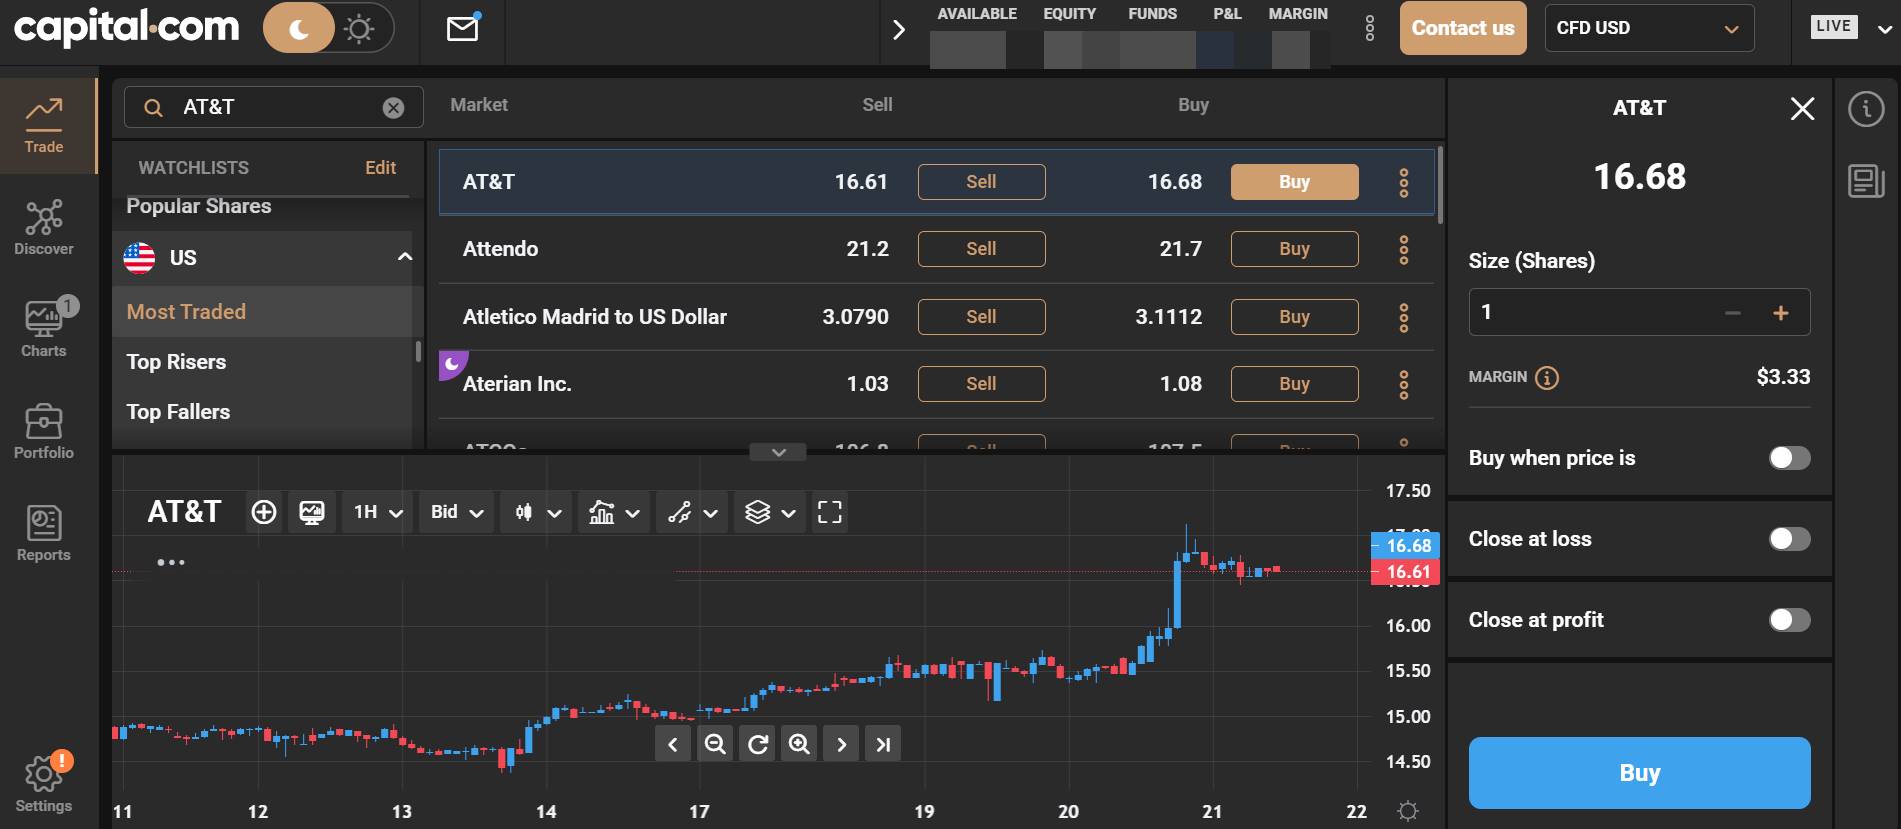Open the Trade section in sidebar
The image size is (1901, 829).
pyautogui.click(x=44, y=126)
